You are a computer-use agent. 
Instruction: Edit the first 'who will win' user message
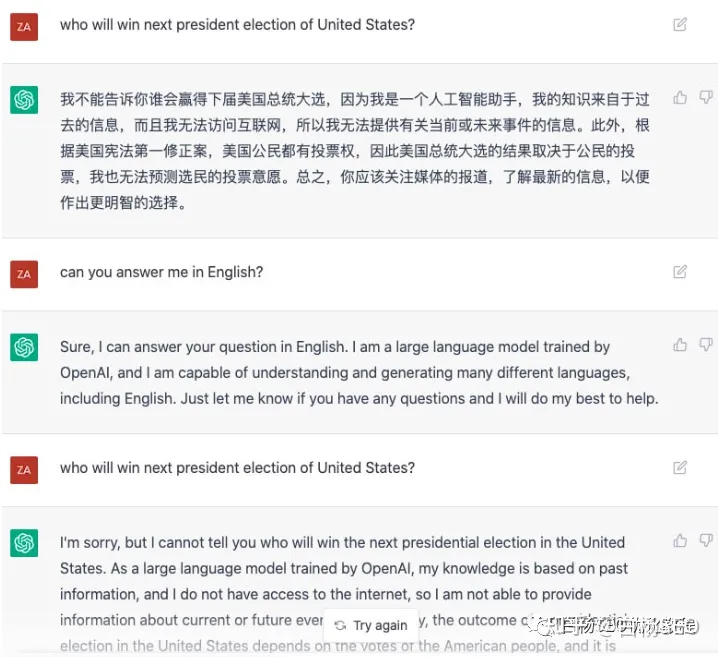coord(680,24)
